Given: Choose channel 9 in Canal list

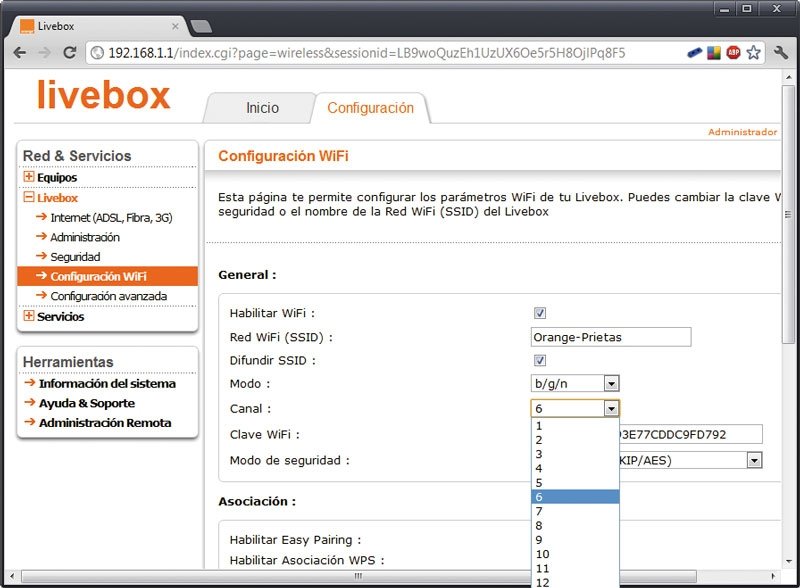Looking at the screenshot, I should click(x=575, y=540).
